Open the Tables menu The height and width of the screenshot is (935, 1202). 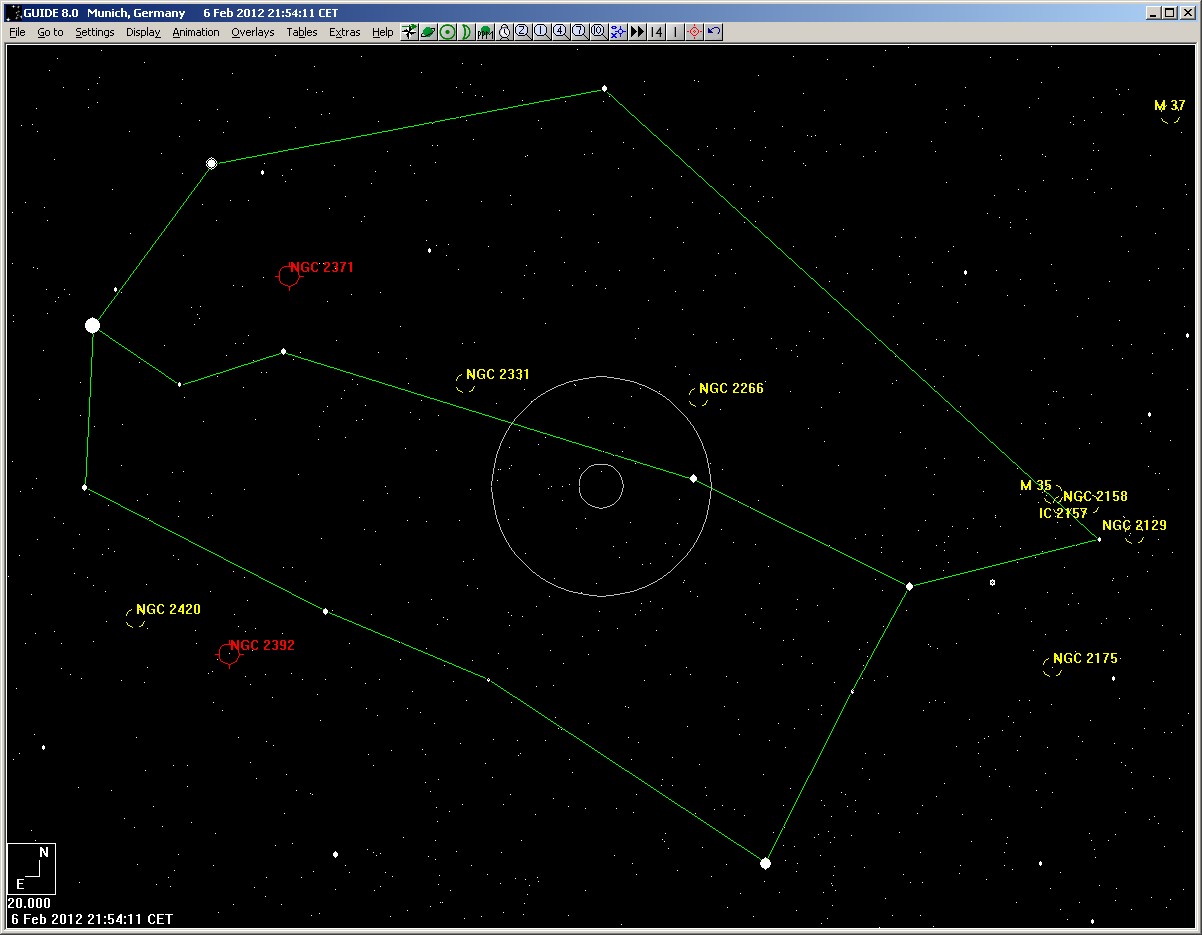[x=301, y=32]
